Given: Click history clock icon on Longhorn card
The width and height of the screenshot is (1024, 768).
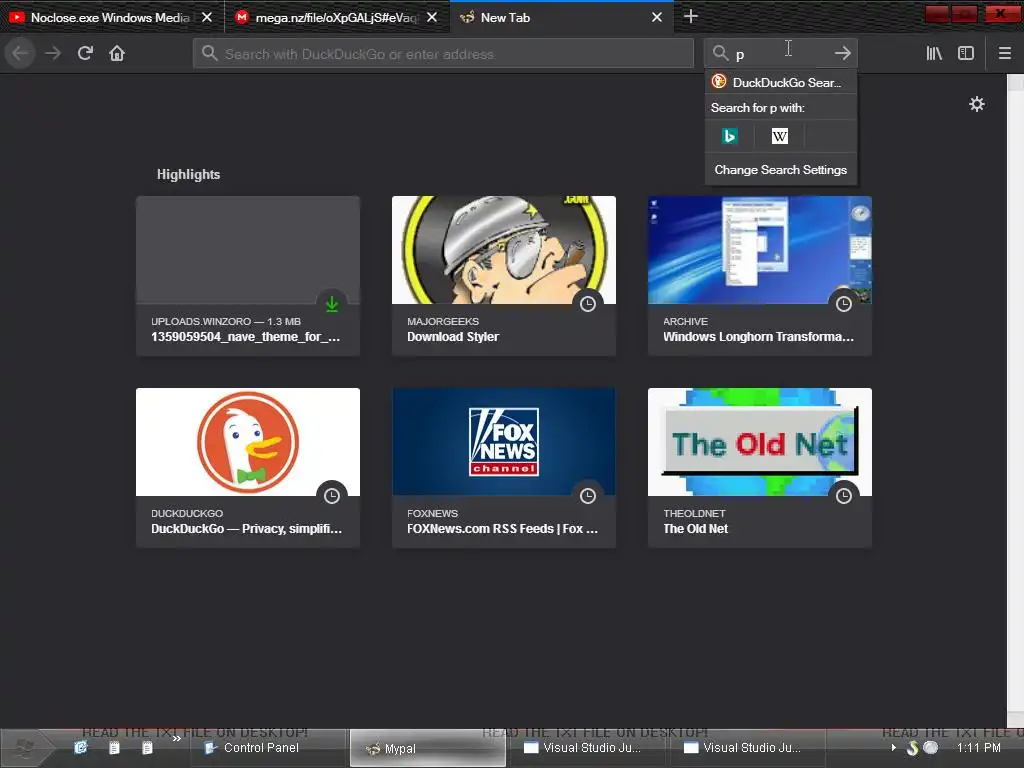Looking at the screenshot, I should (844, 304).
